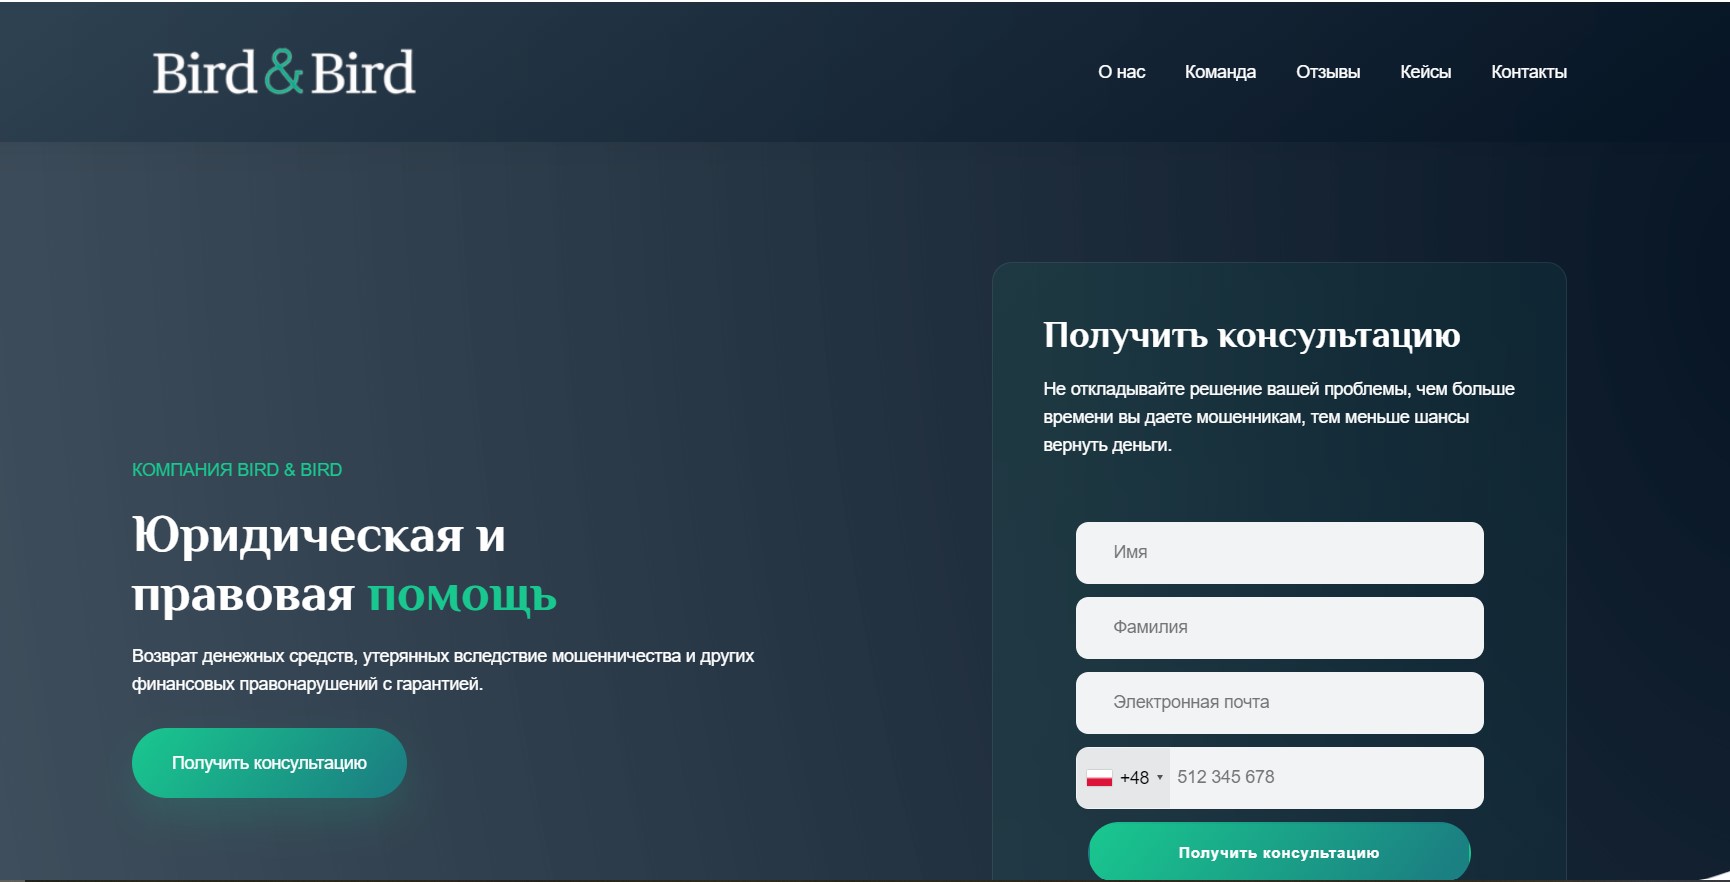The height and width of the screenshot is (882, 1730).
Task: Open the О нас menu item
Action: [1121, 72]
